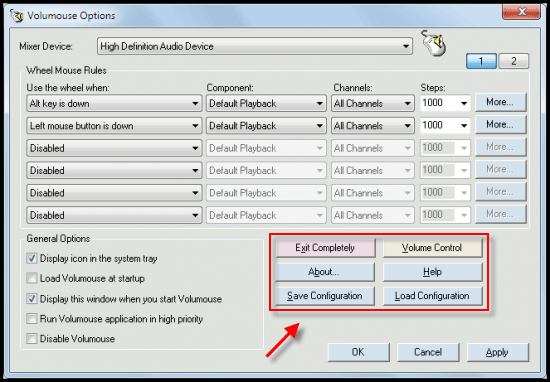Open Channels dropdown for Alt key rule
Screen dimensions: 550x382
[x=373, y=103]
